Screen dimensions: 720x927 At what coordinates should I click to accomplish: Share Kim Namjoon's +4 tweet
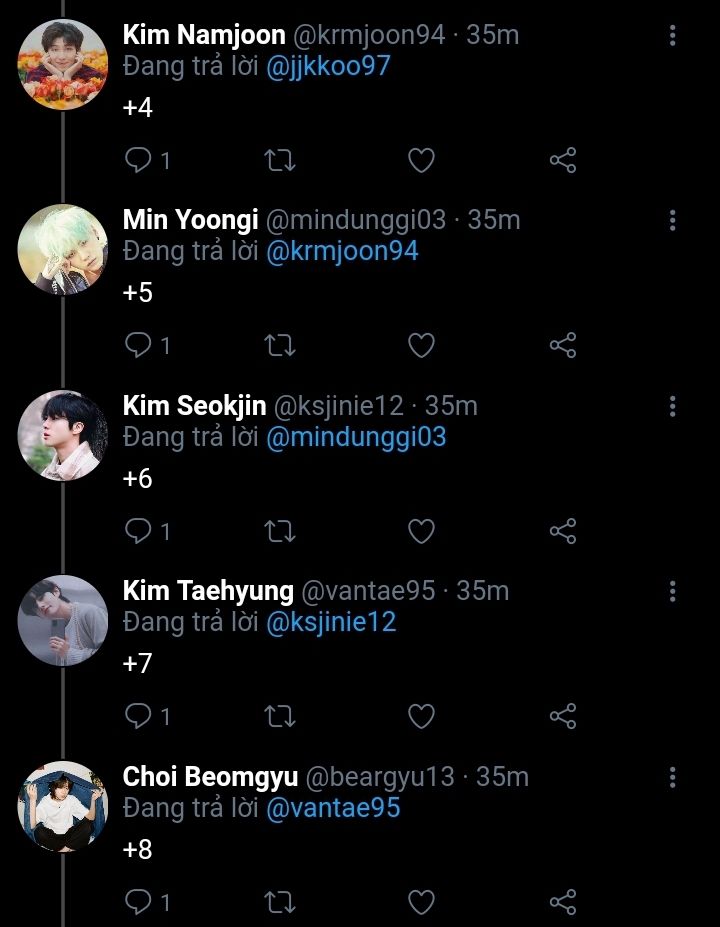tap(563, 160)
